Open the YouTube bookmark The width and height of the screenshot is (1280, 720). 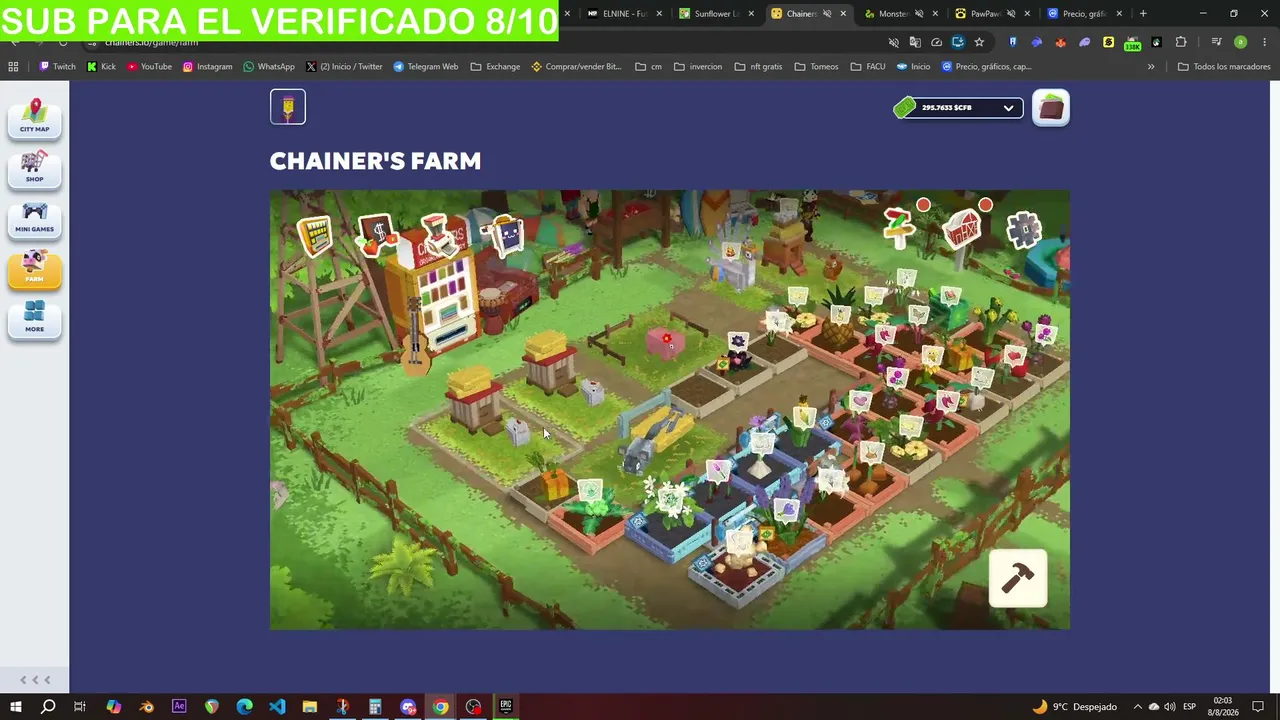(x=149, y=67)
